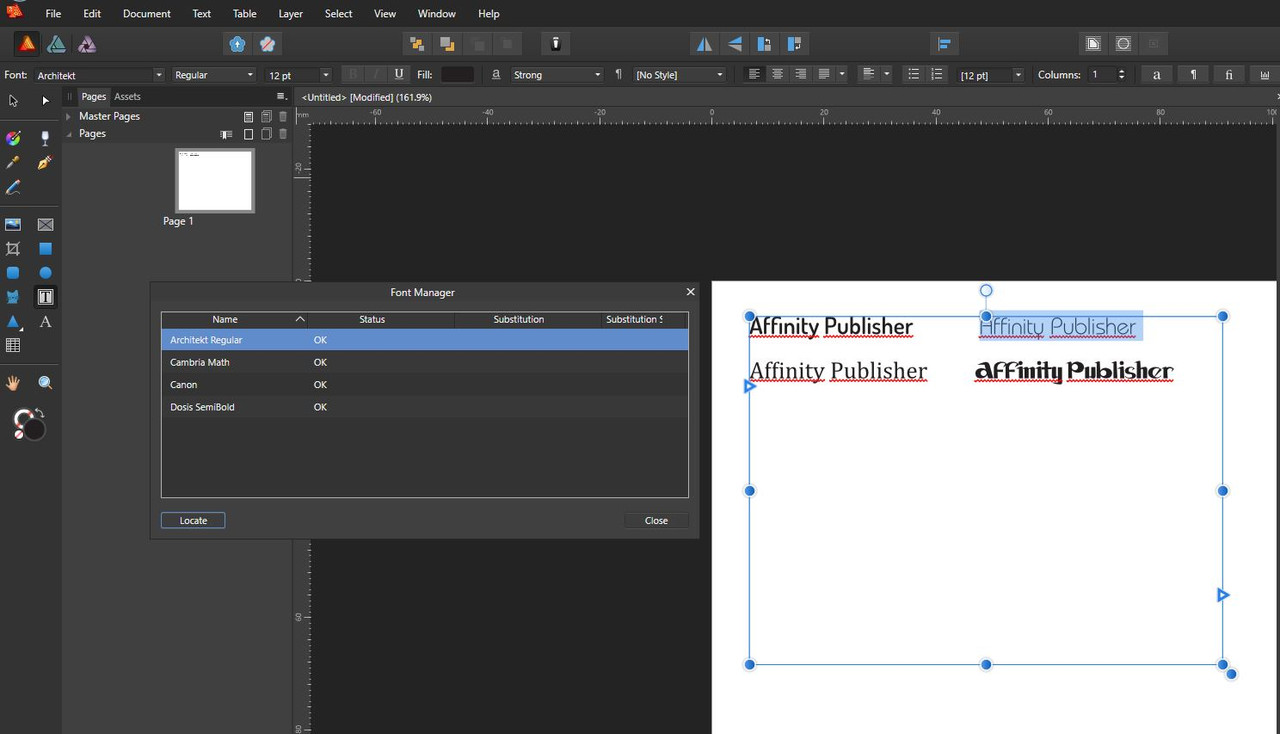Center align text
Screen dimensions: 1280x734
pyautogui.click(x=777, y=74)
